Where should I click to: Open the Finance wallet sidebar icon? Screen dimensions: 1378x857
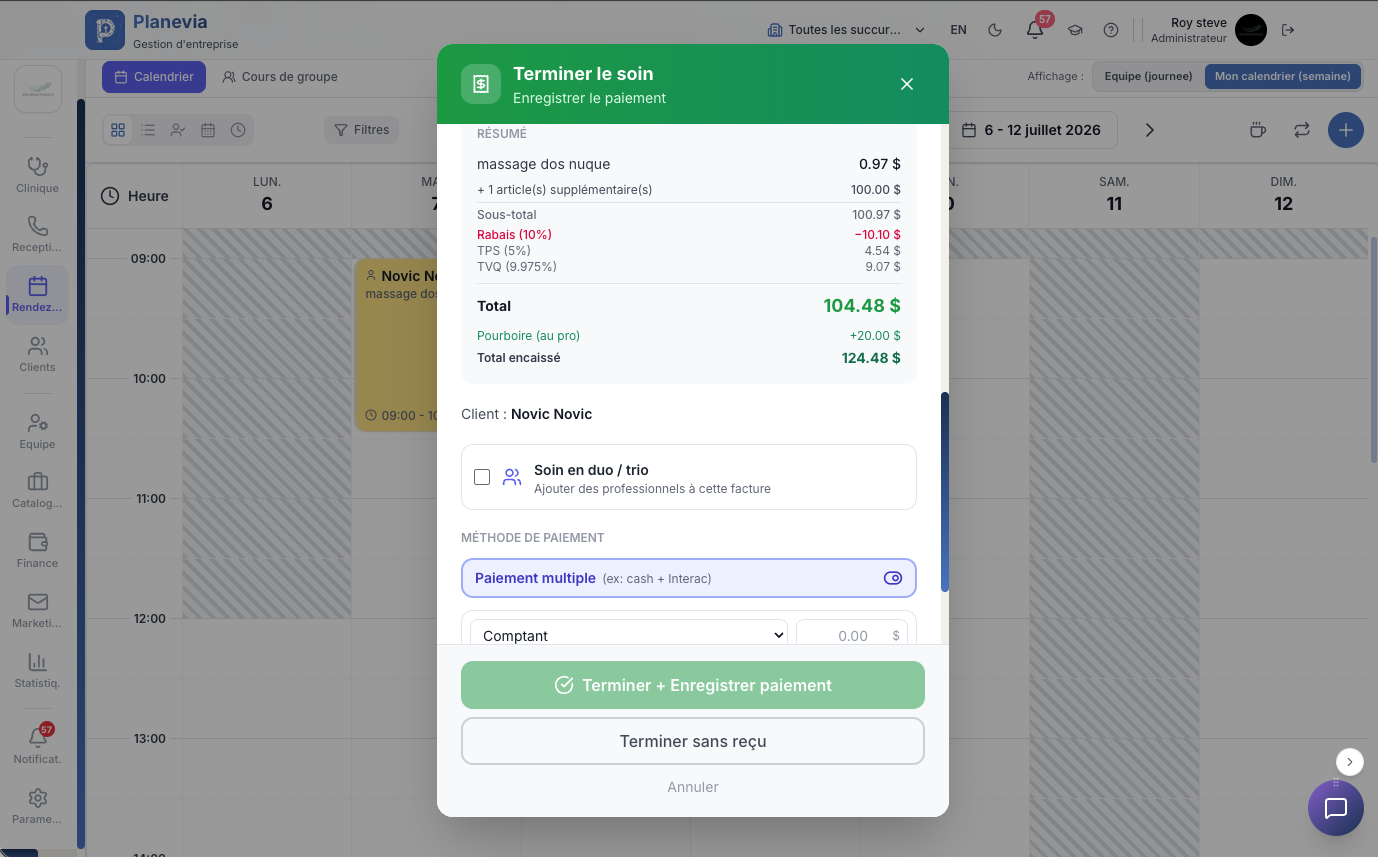click(x=38, y=549)
